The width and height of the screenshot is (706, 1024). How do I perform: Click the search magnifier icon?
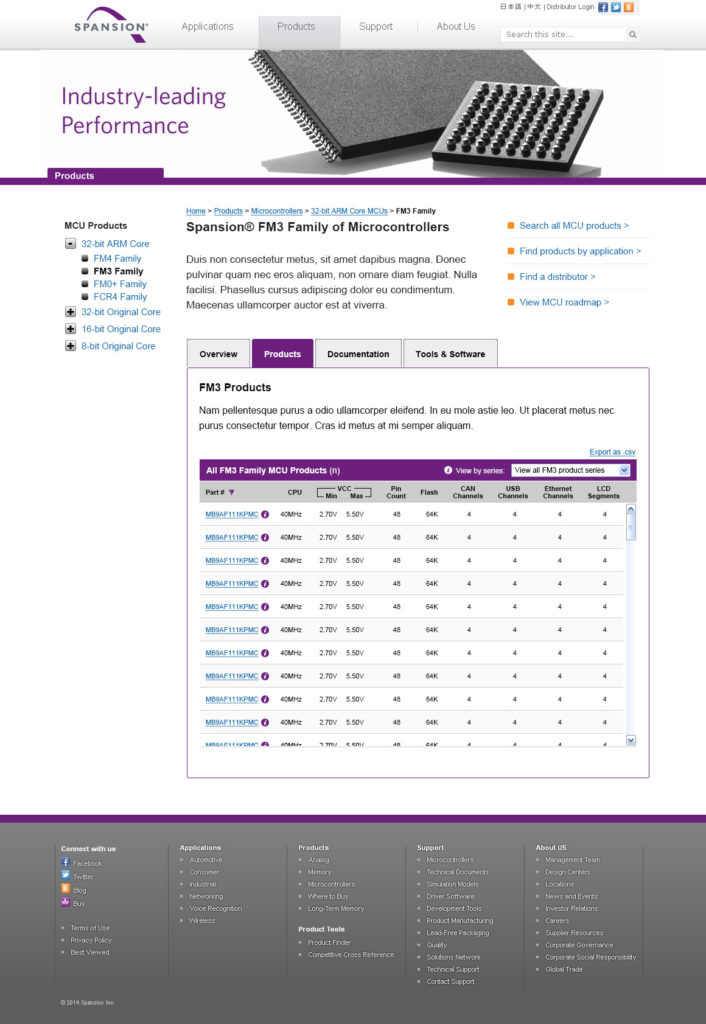coord(632,34)
